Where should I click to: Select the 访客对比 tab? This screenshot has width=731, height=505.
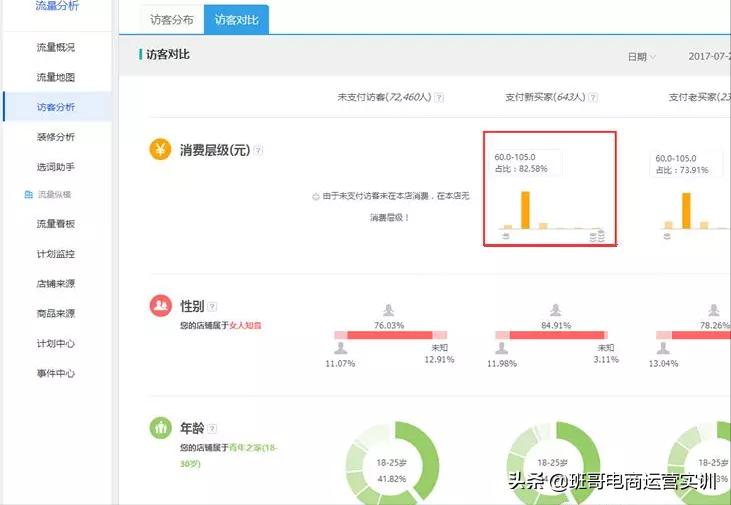[236, 20]
